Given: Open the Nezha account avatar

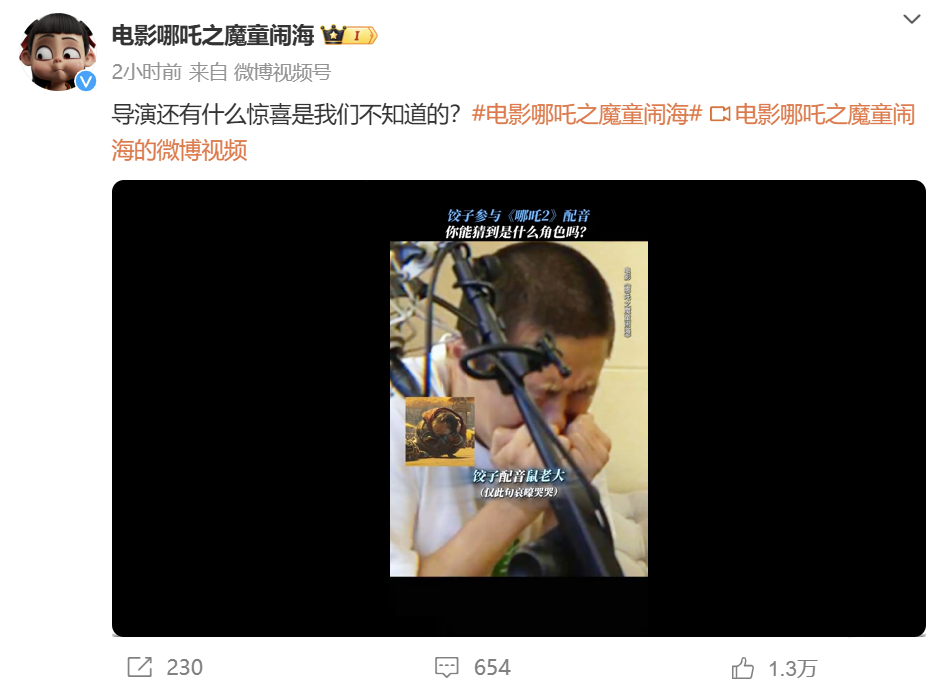Looking at the screenshot, I should (x=58, y=52).
